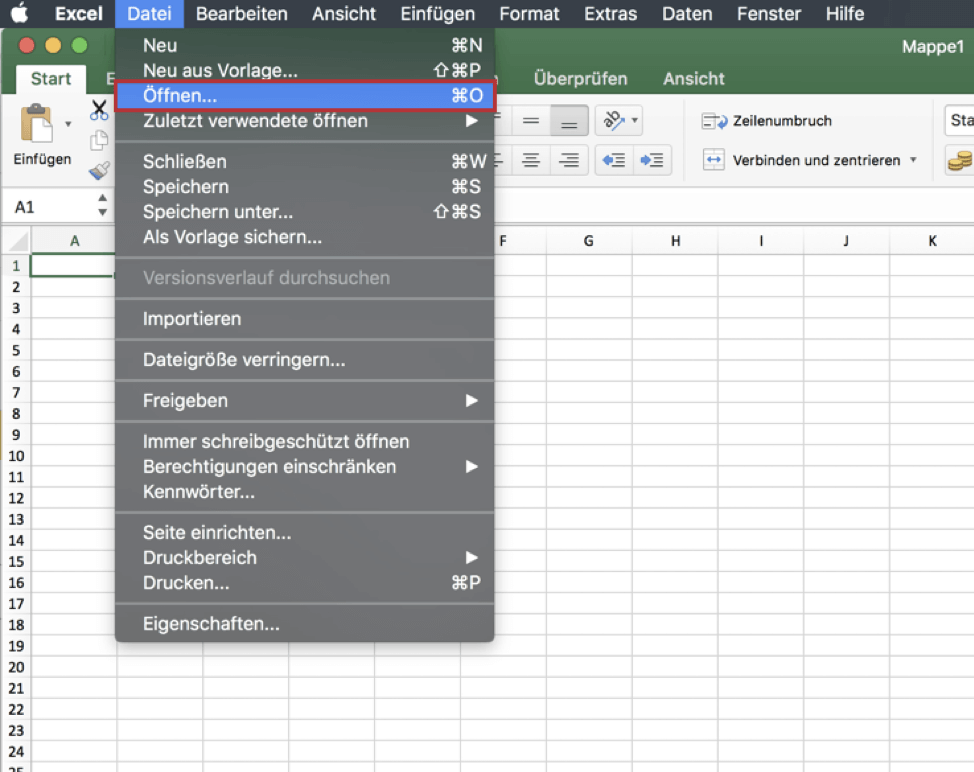Image resolution: width=974 pixels, height=772 pixels.
Task: Apply middle vertical alignment
Action: pos(530,120)
